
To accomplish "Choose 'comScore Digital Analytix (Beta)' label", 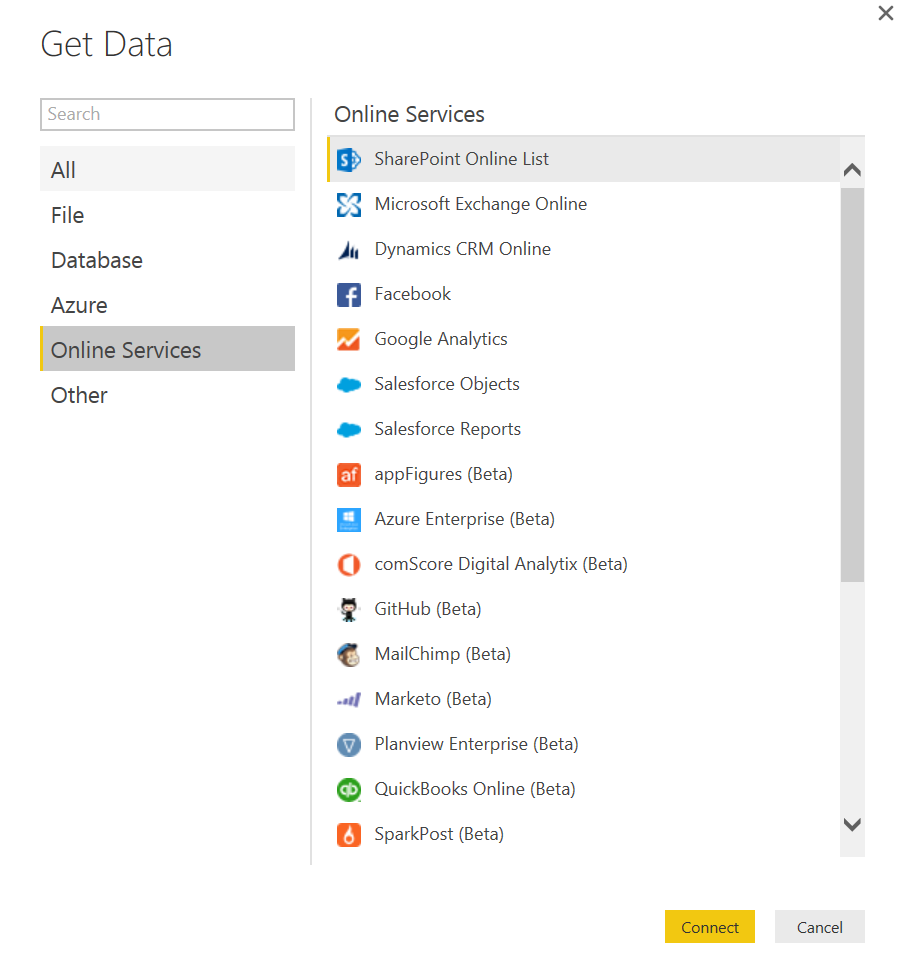I will (501, 564).
